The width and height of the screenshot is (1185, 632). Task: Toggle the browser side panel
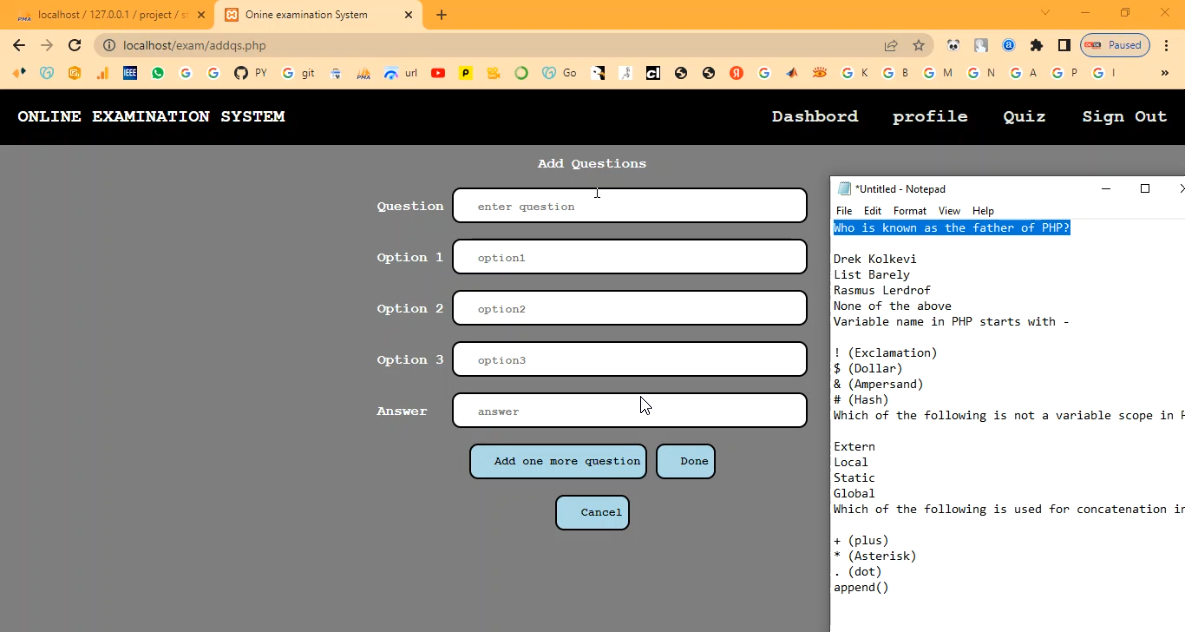pos(1063,45)
